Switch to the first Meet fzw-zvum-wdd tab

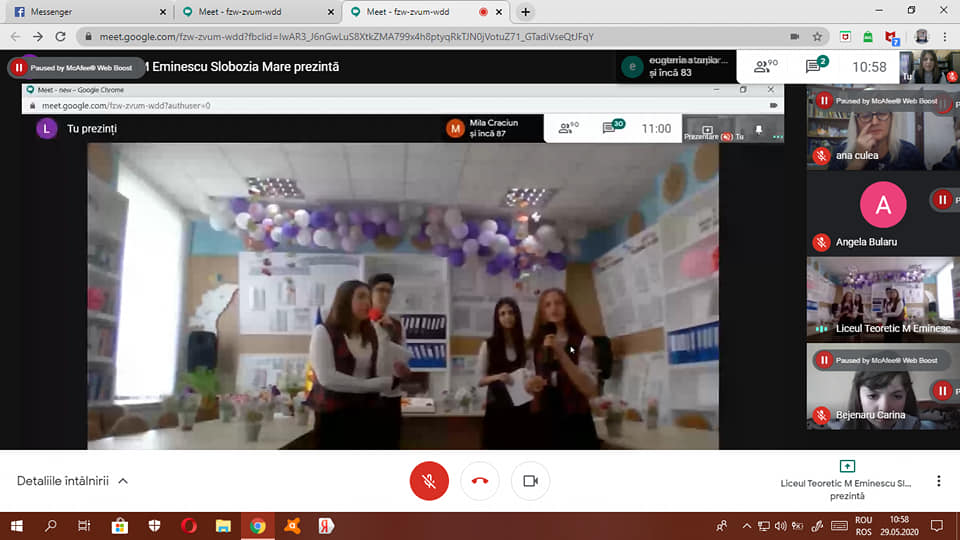(x=258, y=12)
